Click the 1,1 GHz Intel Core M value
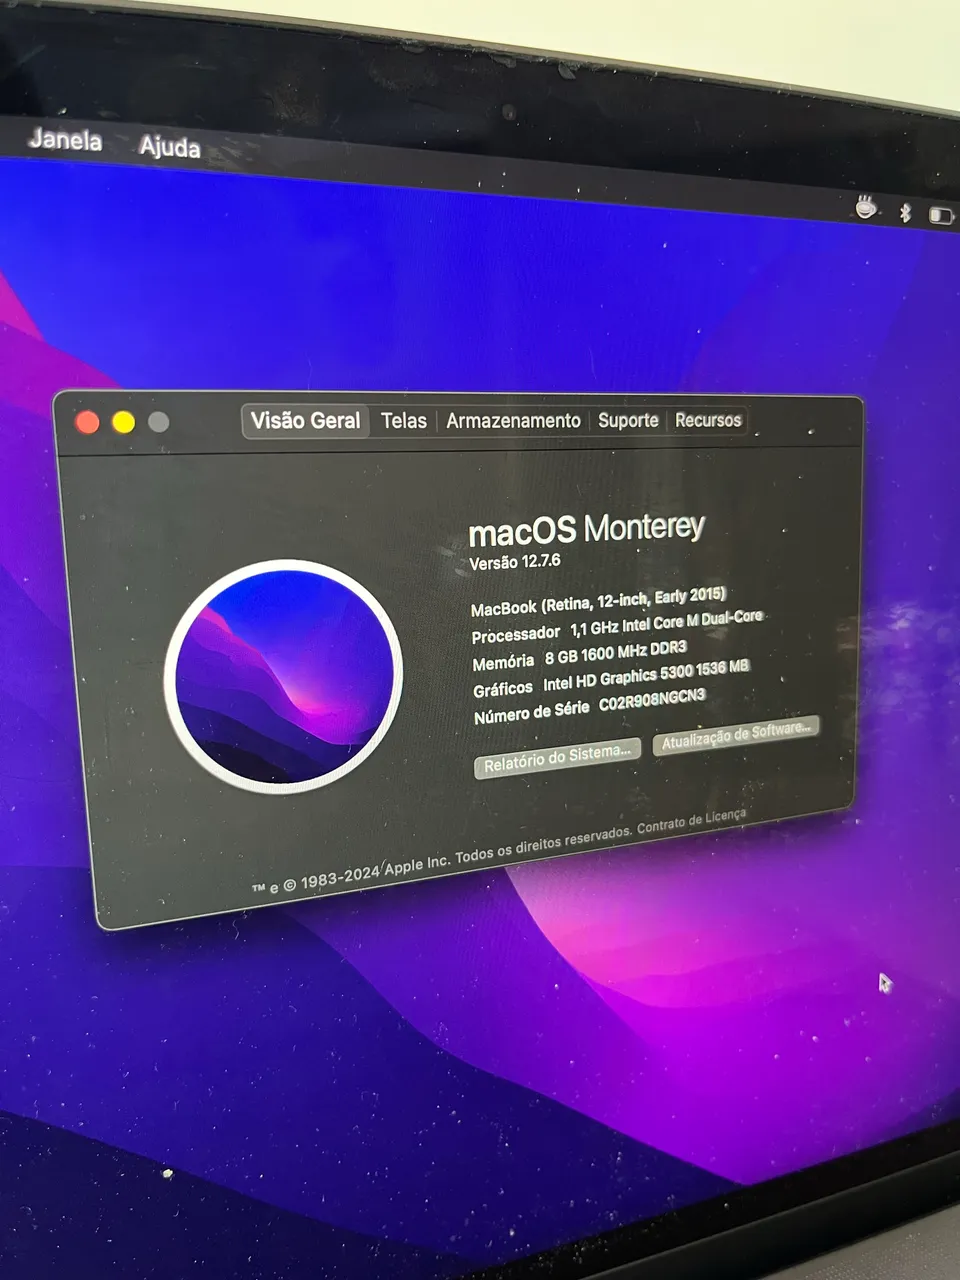 click(x=666, y=623)
